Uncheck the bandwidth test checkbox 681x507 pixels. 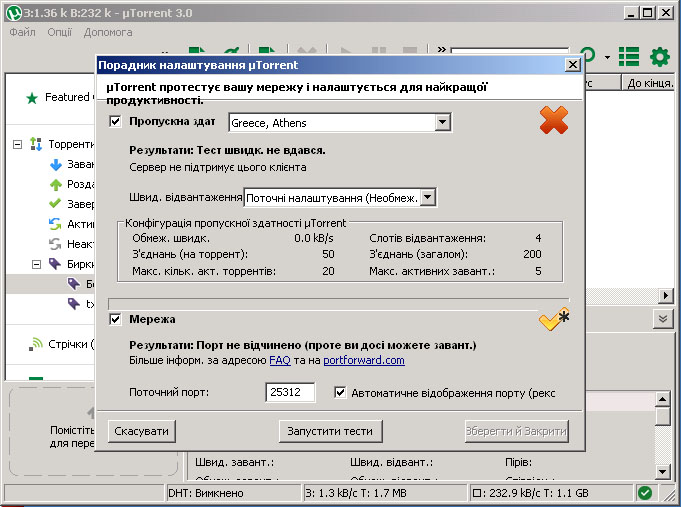(x=115, y=121)
